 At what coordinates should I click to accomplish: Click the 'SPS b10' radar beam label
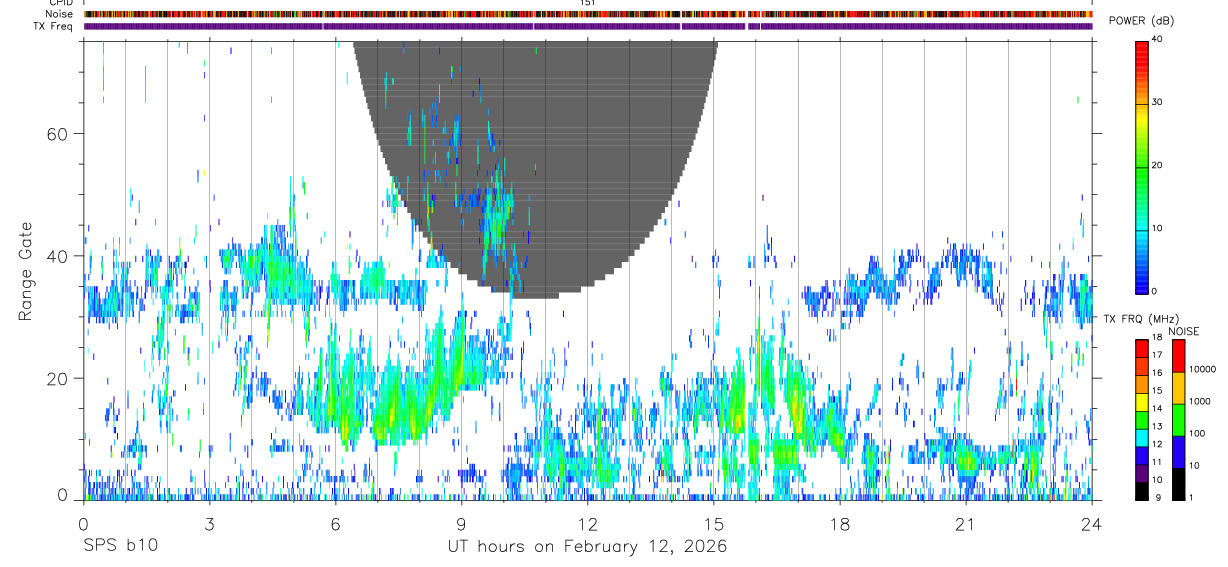120,546
